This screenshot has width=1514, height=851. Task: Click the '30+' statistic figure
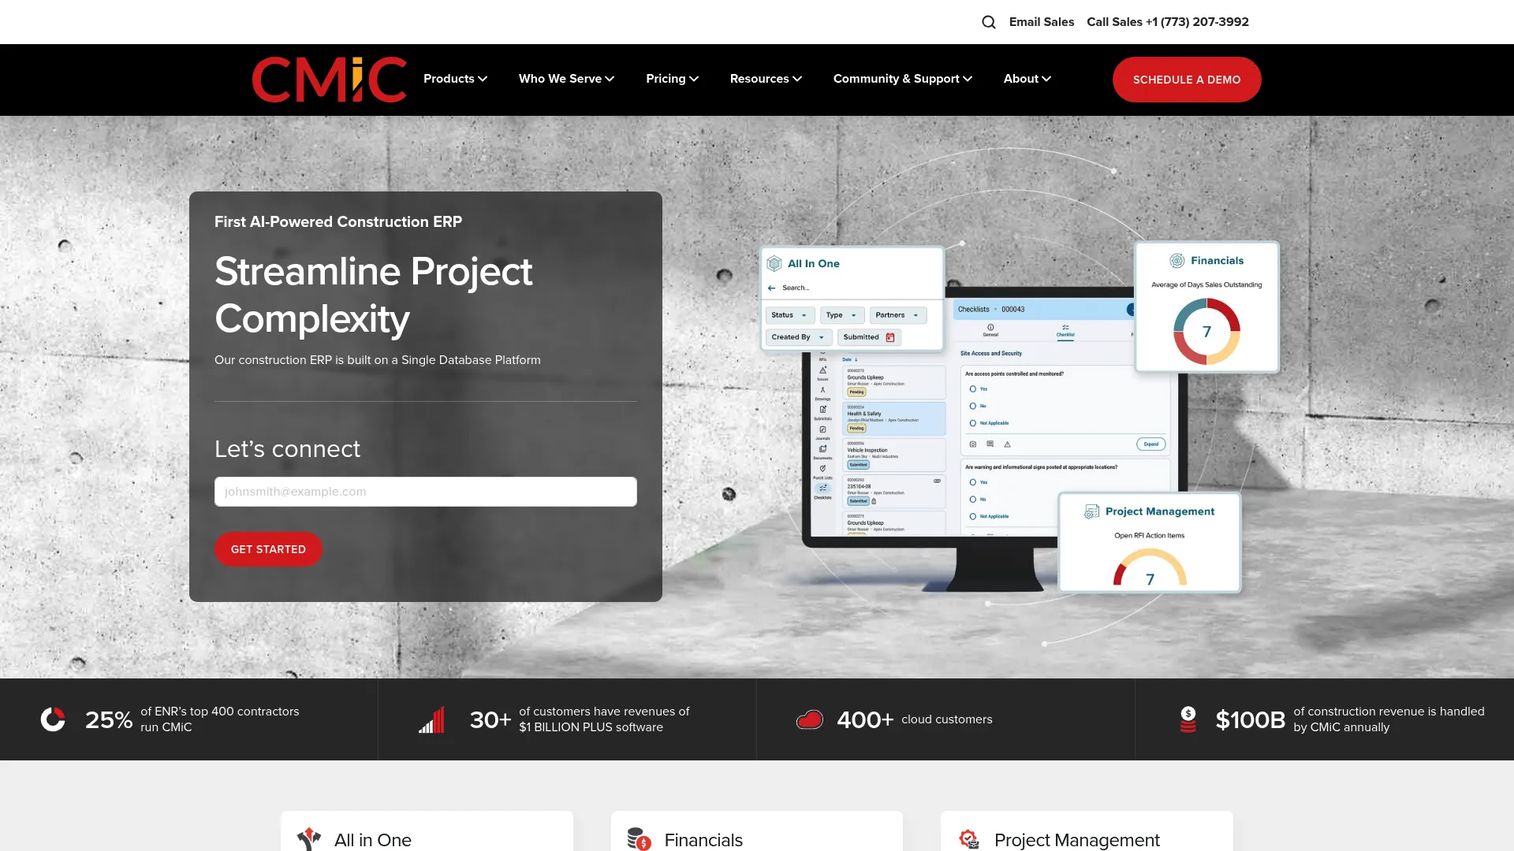click(490, 720)
